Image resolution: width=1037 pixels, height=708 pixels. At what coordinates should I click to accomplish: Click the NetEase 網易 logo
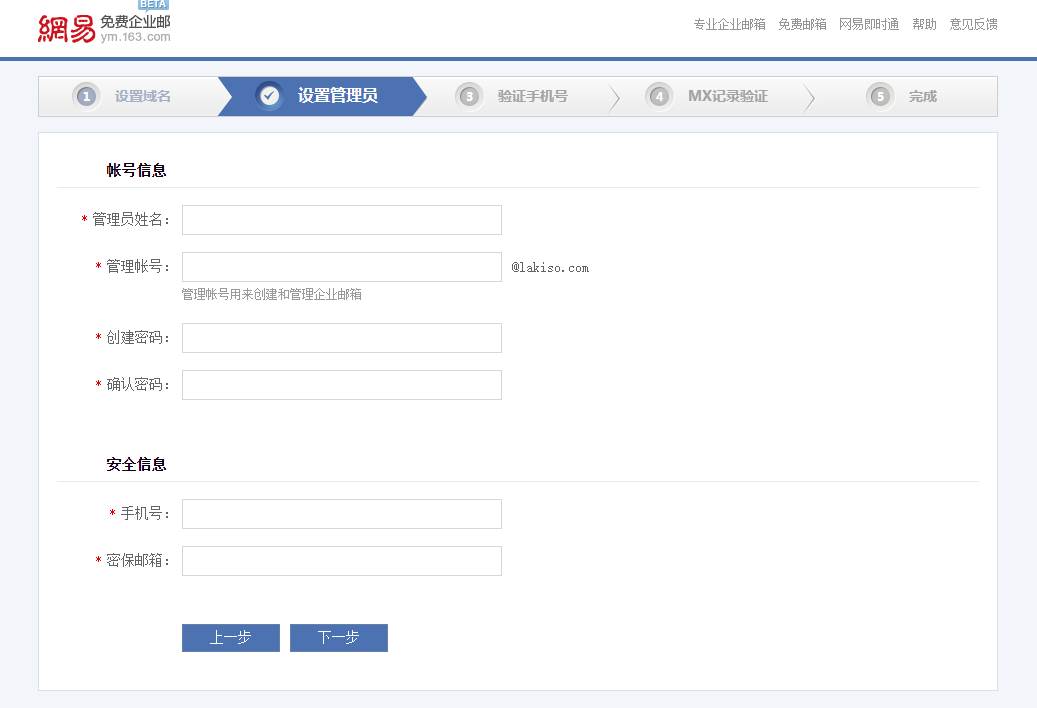pyautogui.click(x=67, y=29)
